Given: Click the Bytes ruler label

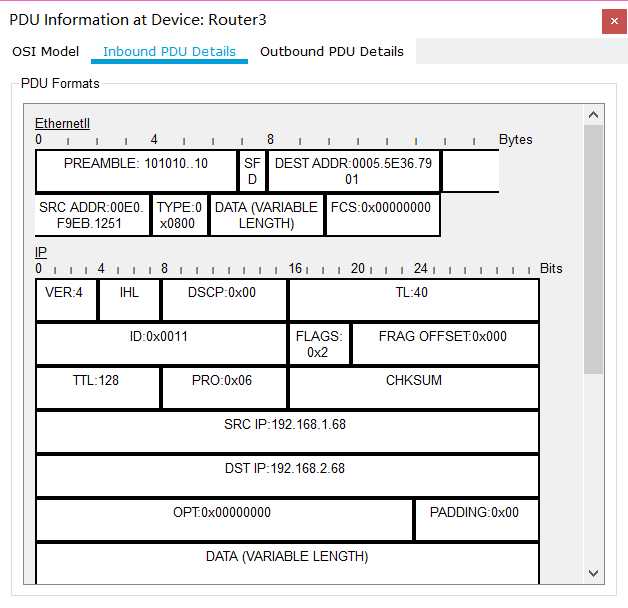Looking at the screenshot, I should tap(515, 139).
